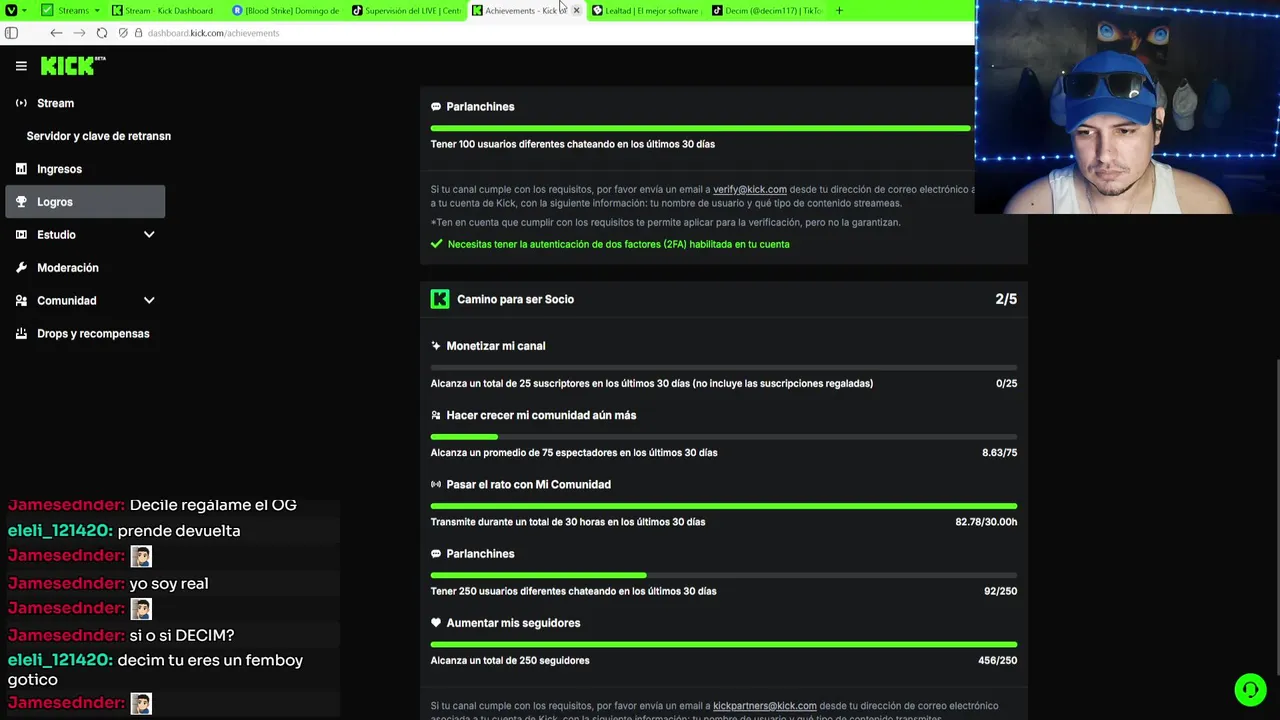Click the Camino para ser Socio Kick icon
1280x720 pixels.
pyautogui.click(x=440, y=299)
